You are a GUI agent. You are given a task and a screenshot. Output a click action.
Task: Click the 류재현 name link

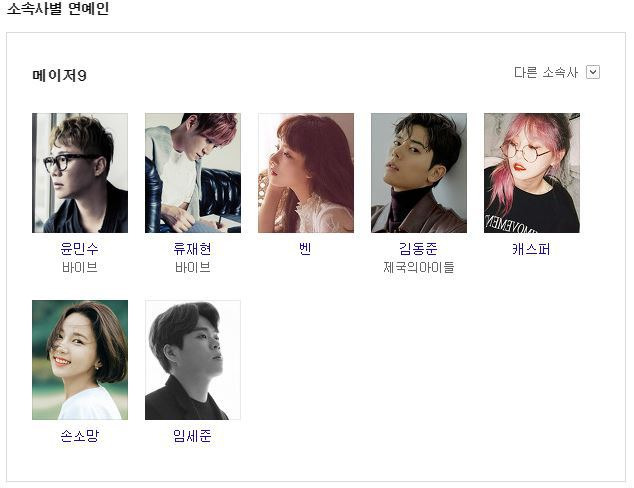(x=192, y=248)
